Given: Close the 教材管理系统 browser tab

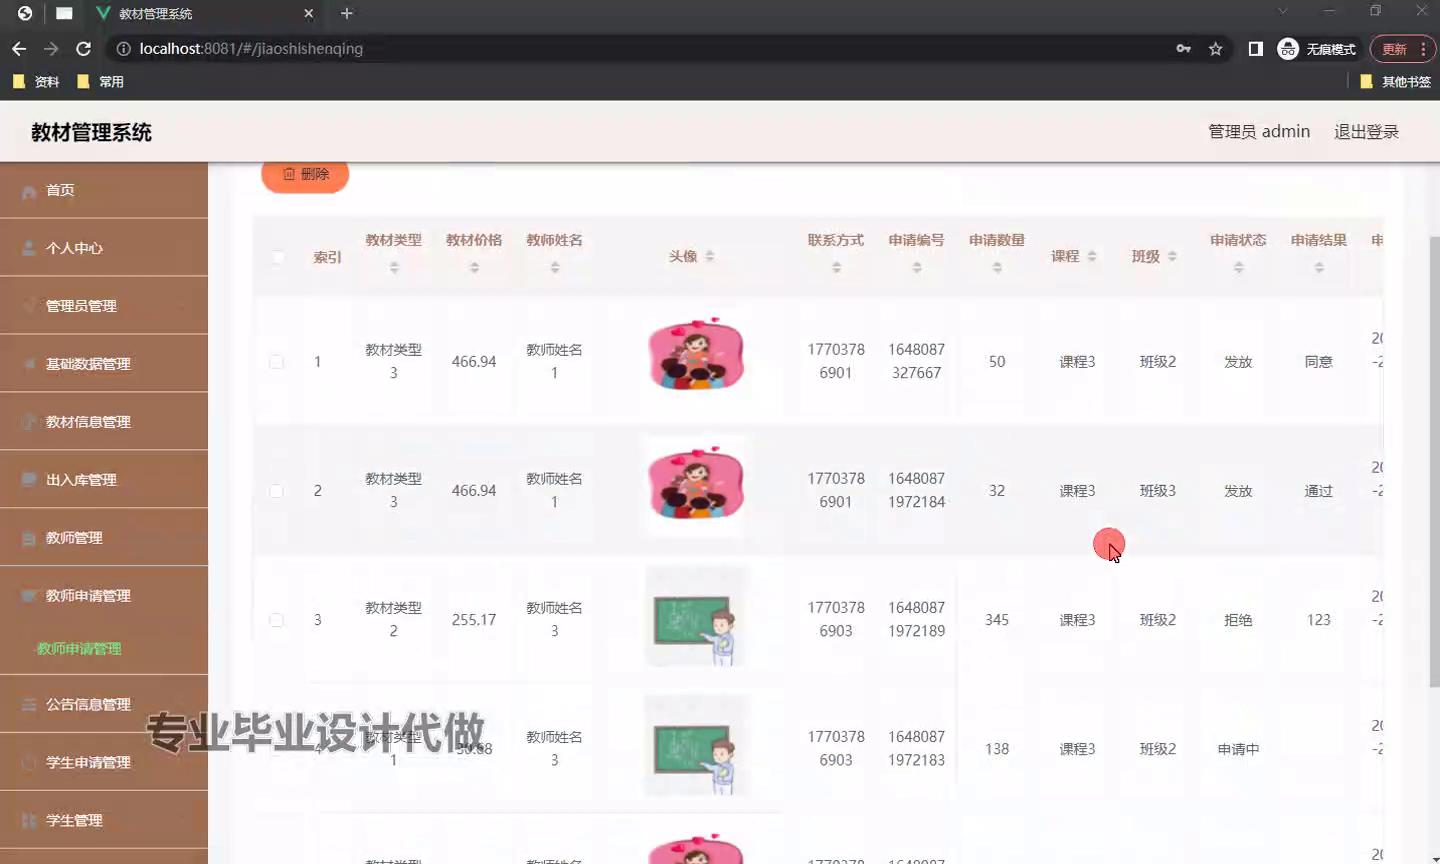Looking at the screenshot, I should [308, 13].
